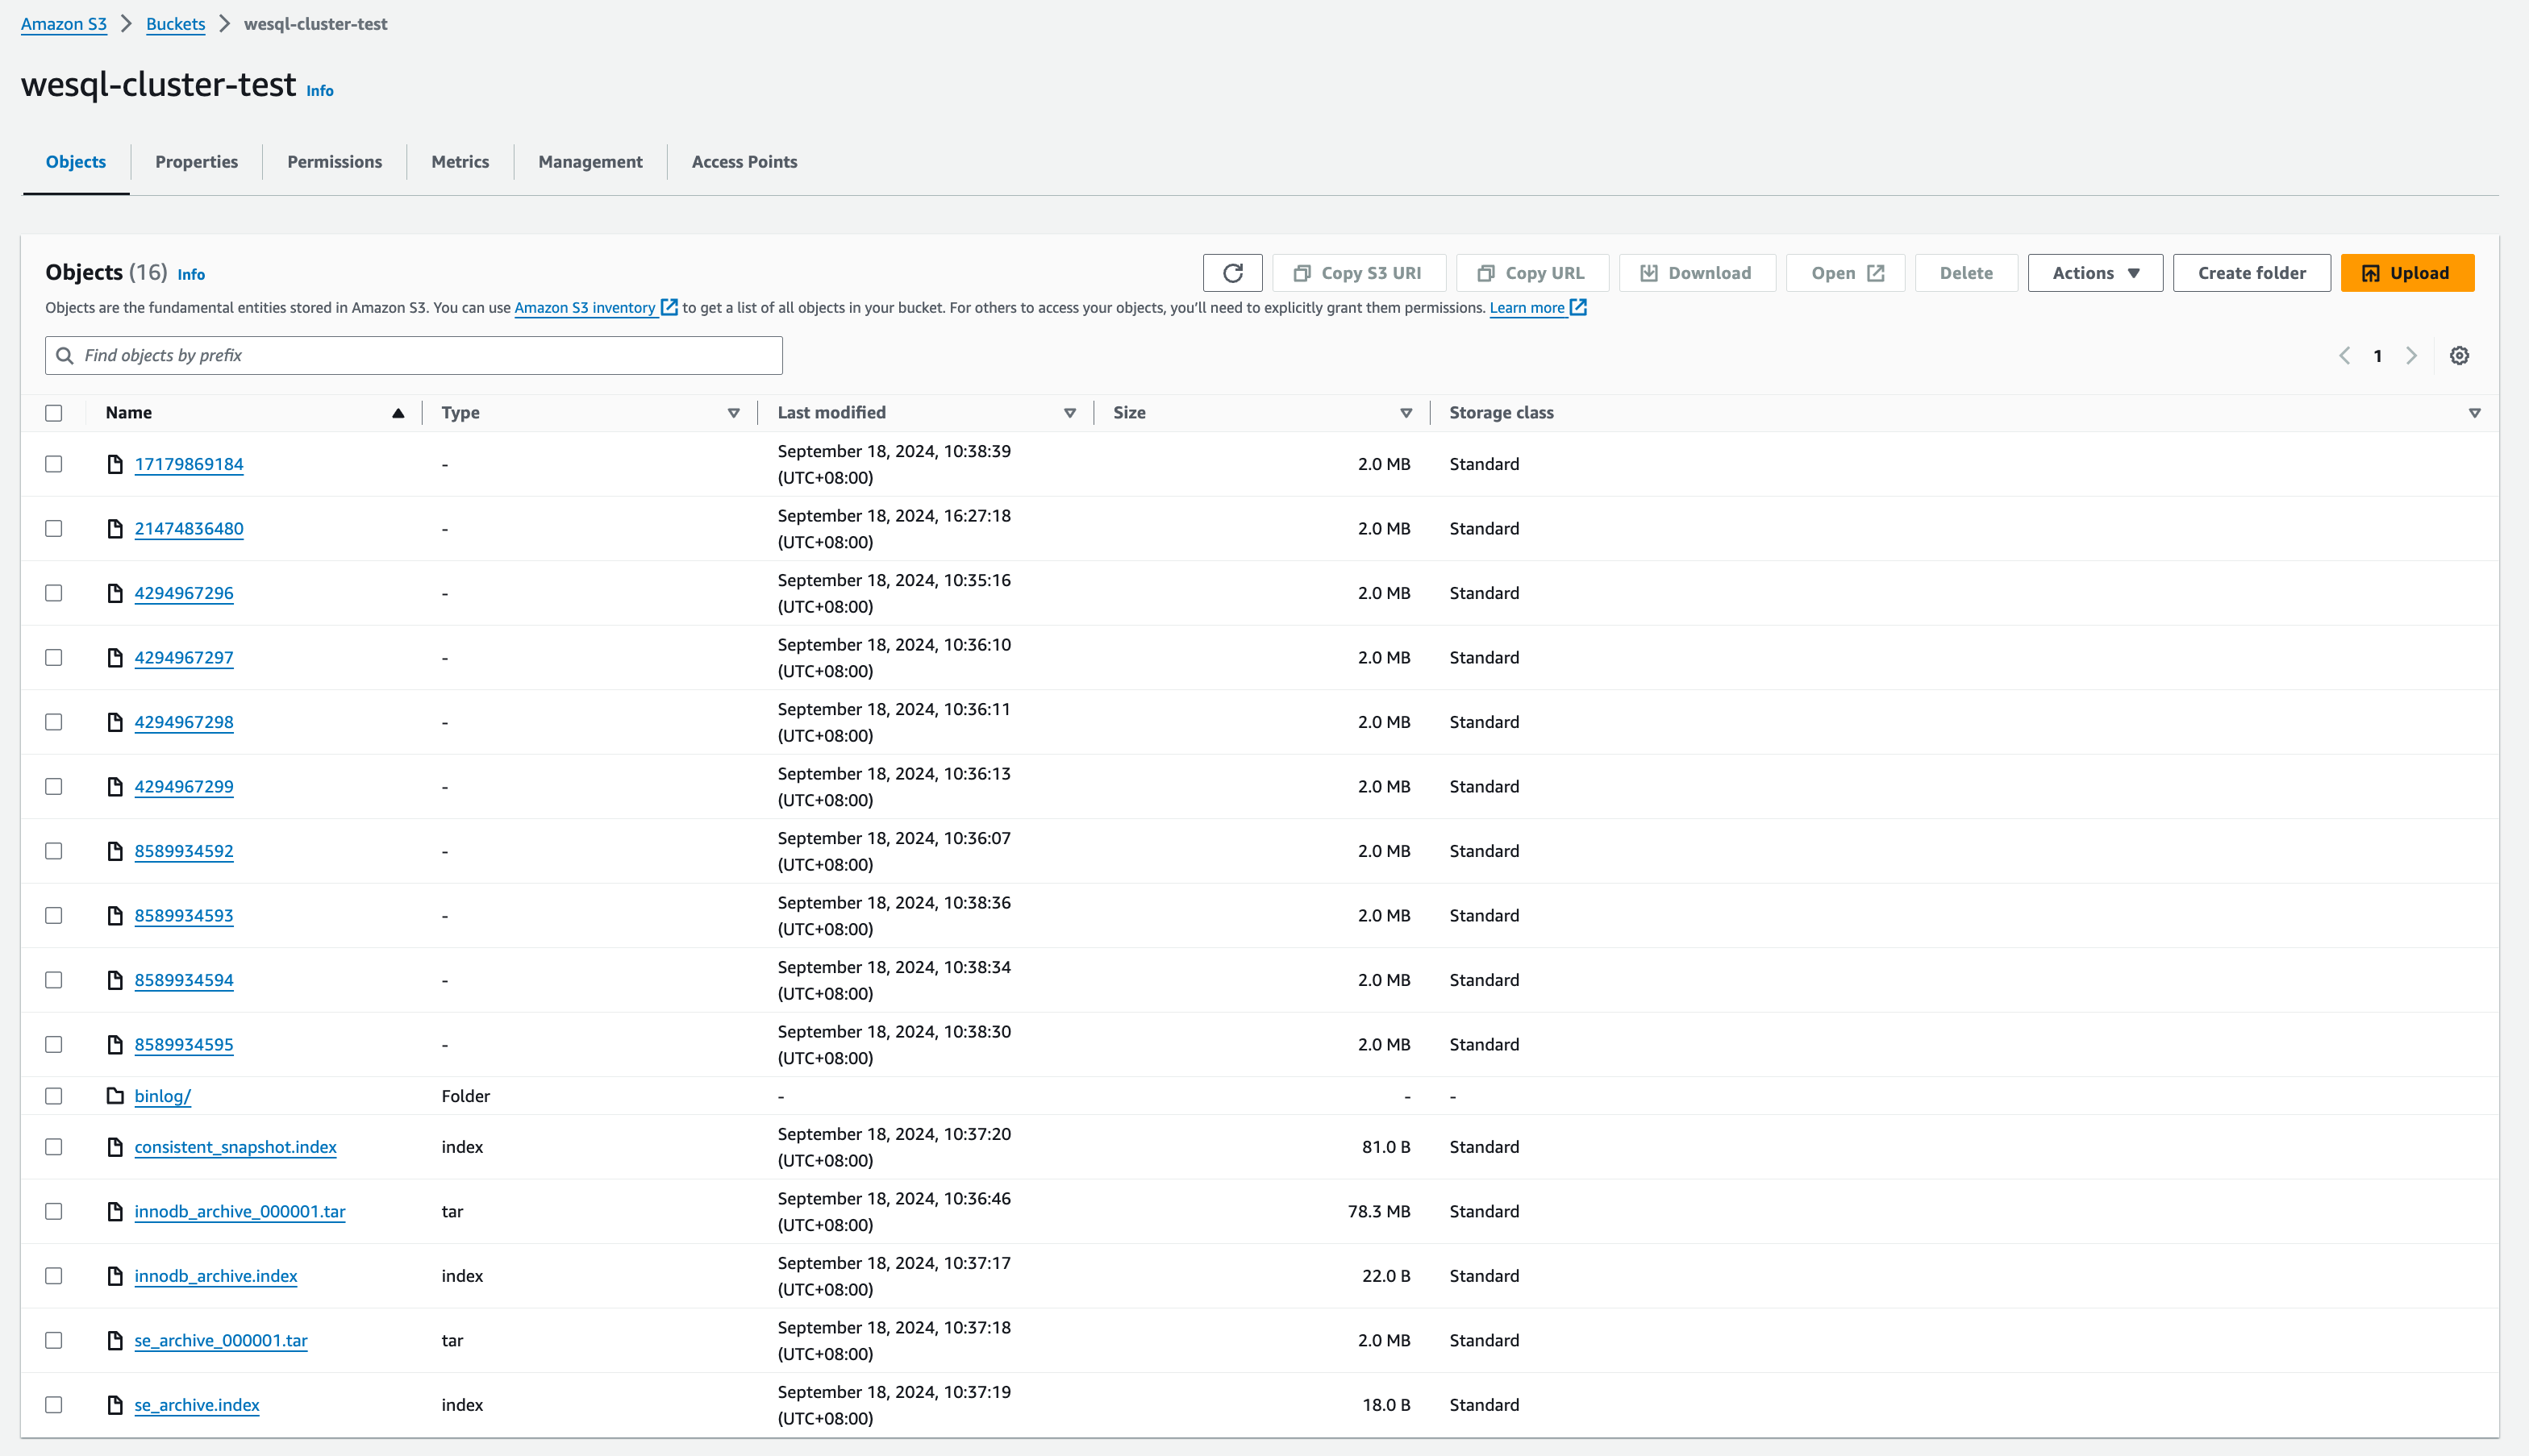Sort by Type column arrow
2529x1456 pixels.
[733, 413]
